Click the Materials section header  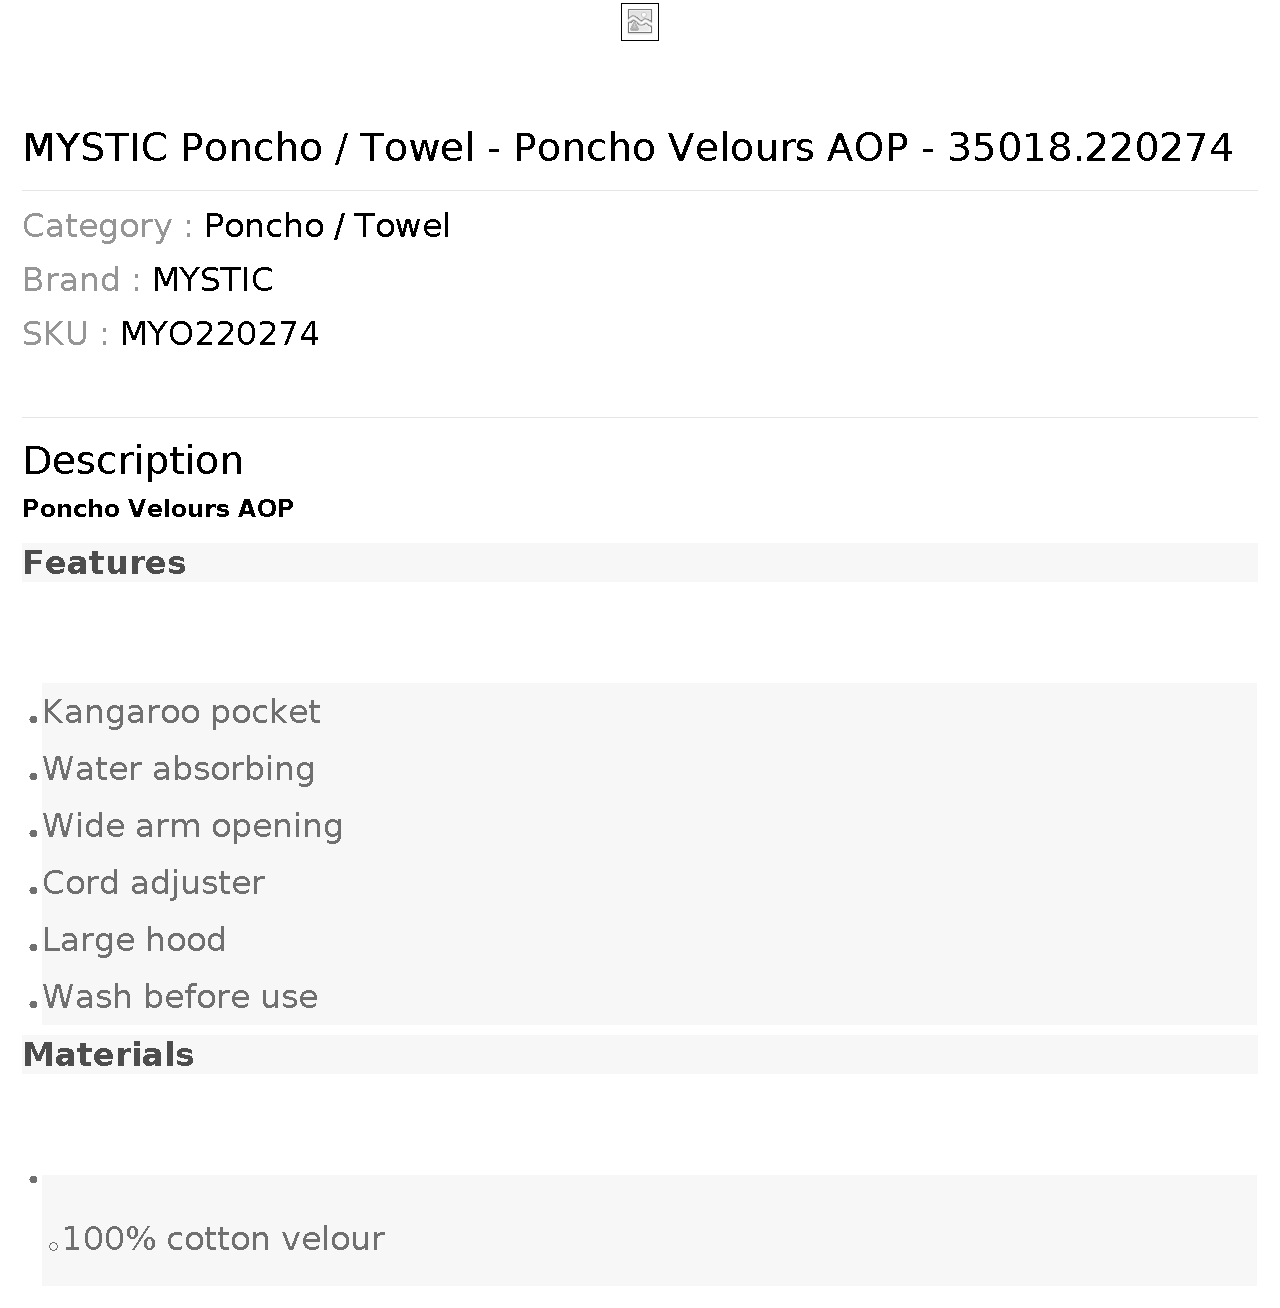pyautogui.click(x=108, y=1055)
